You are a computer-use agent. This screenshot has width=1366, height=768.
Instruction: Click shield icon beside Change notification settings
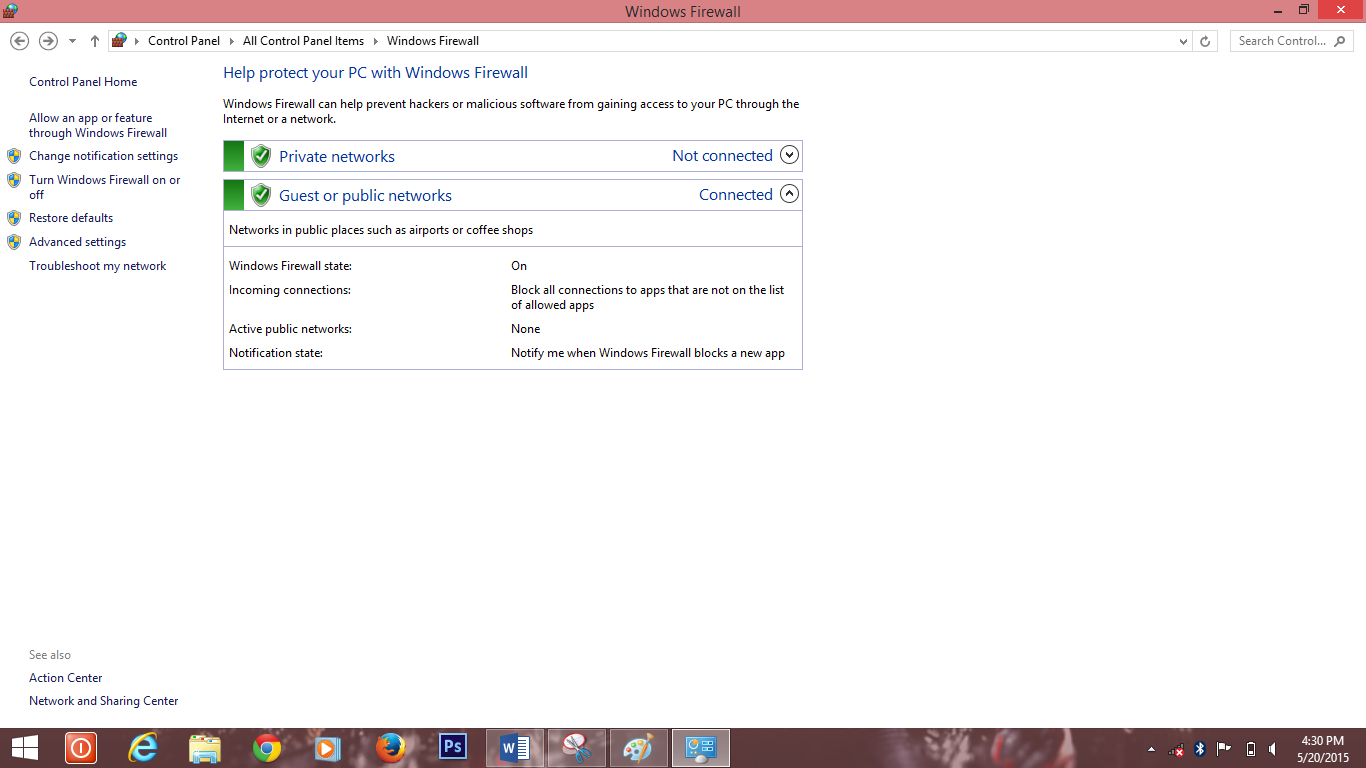click(x=14, y=156)
